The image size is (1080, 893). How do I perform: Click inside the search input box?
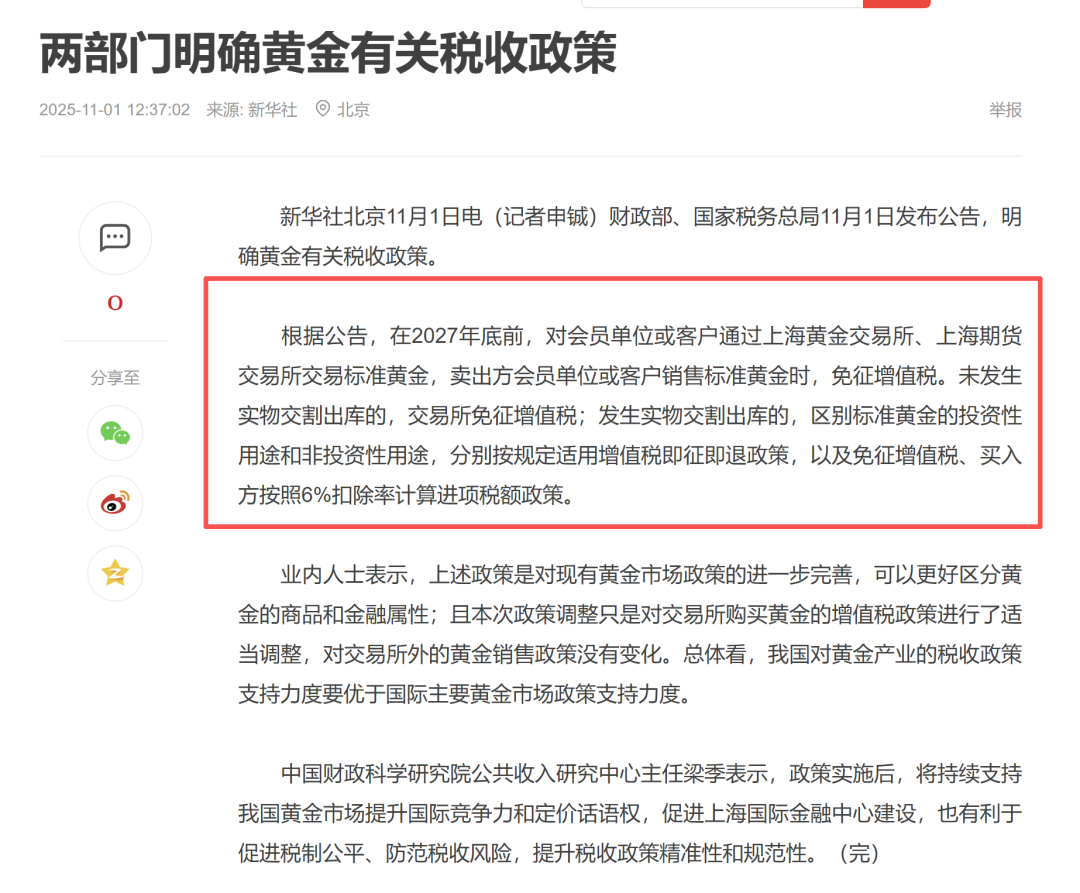pyautogui.click(x=720, y=2)
